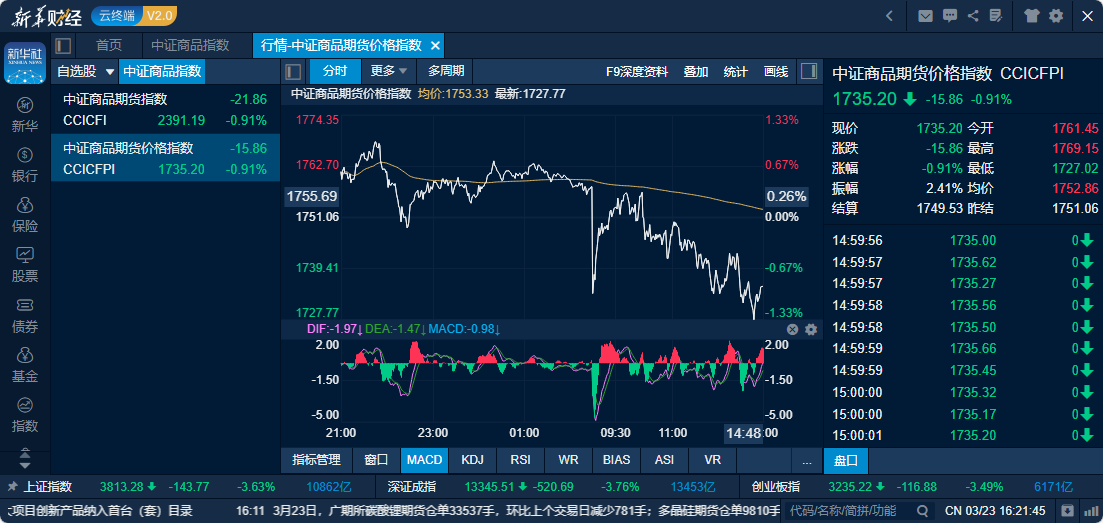Open the skin theme shirt icon
Viewport: 1103px width, 523px height.
coord(1033,16)
